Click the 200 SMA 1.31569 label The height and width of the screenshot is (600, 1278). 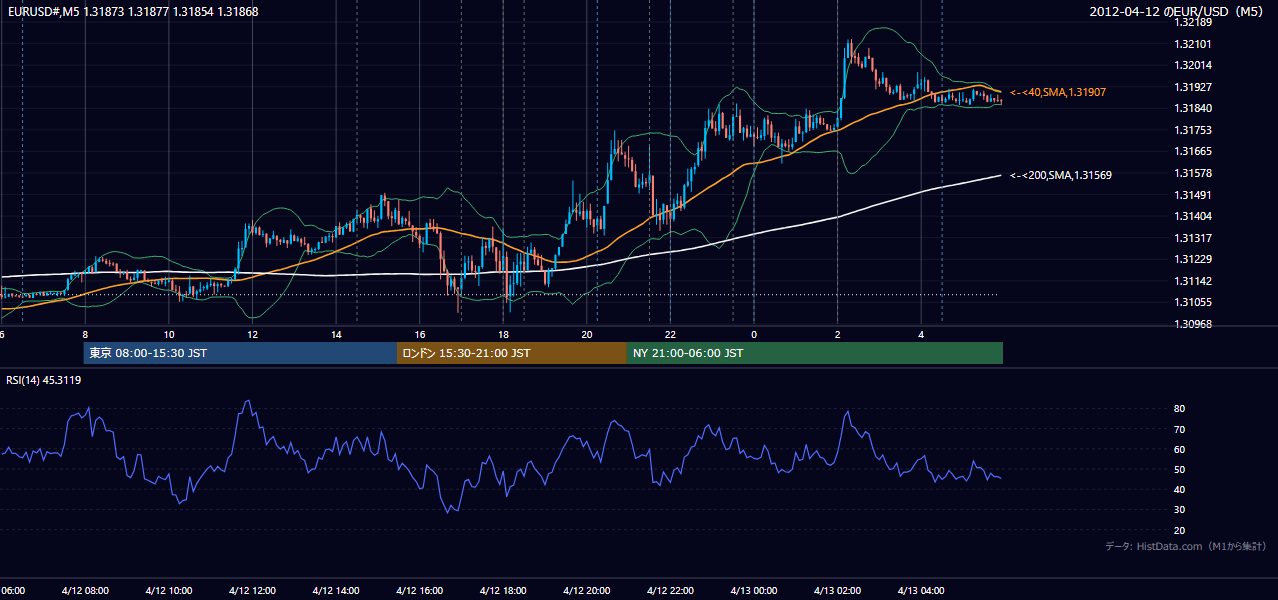pyautogui.click(x=1061, y=175)
